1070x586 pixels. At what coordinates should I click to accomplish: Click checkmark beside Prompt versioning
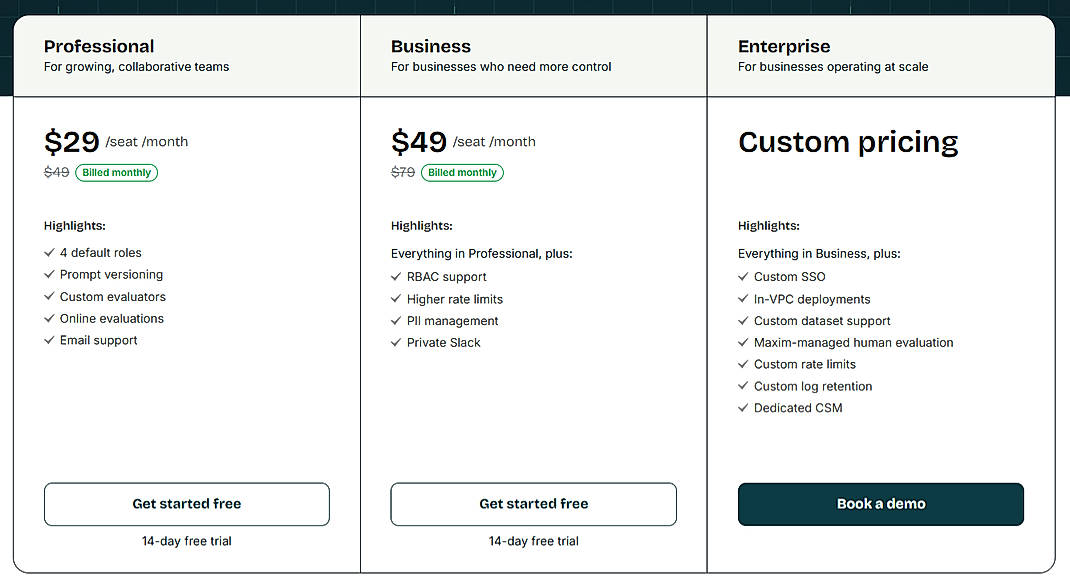pos(49,274)
